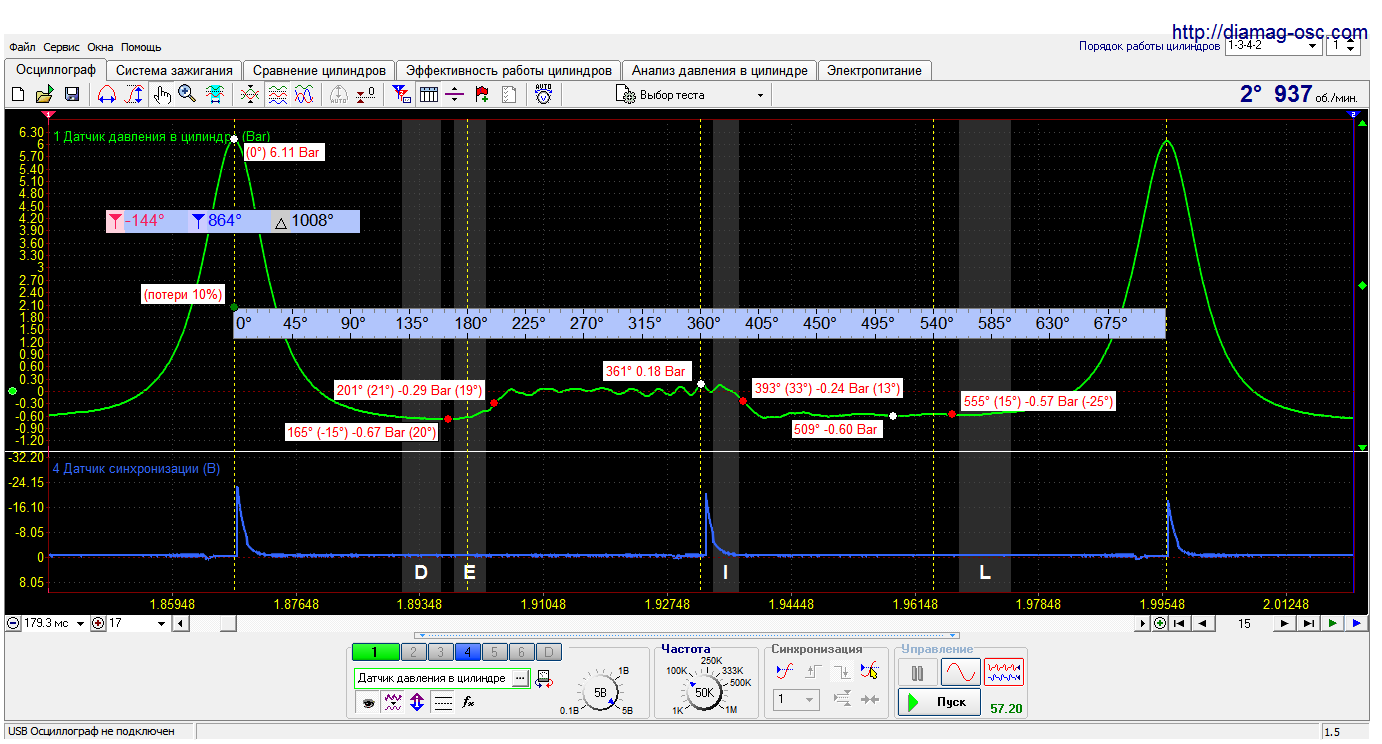Viewport: 1382px width, 744px height.
Task: Select the single sine wave display mode
Action: (960, 672)
